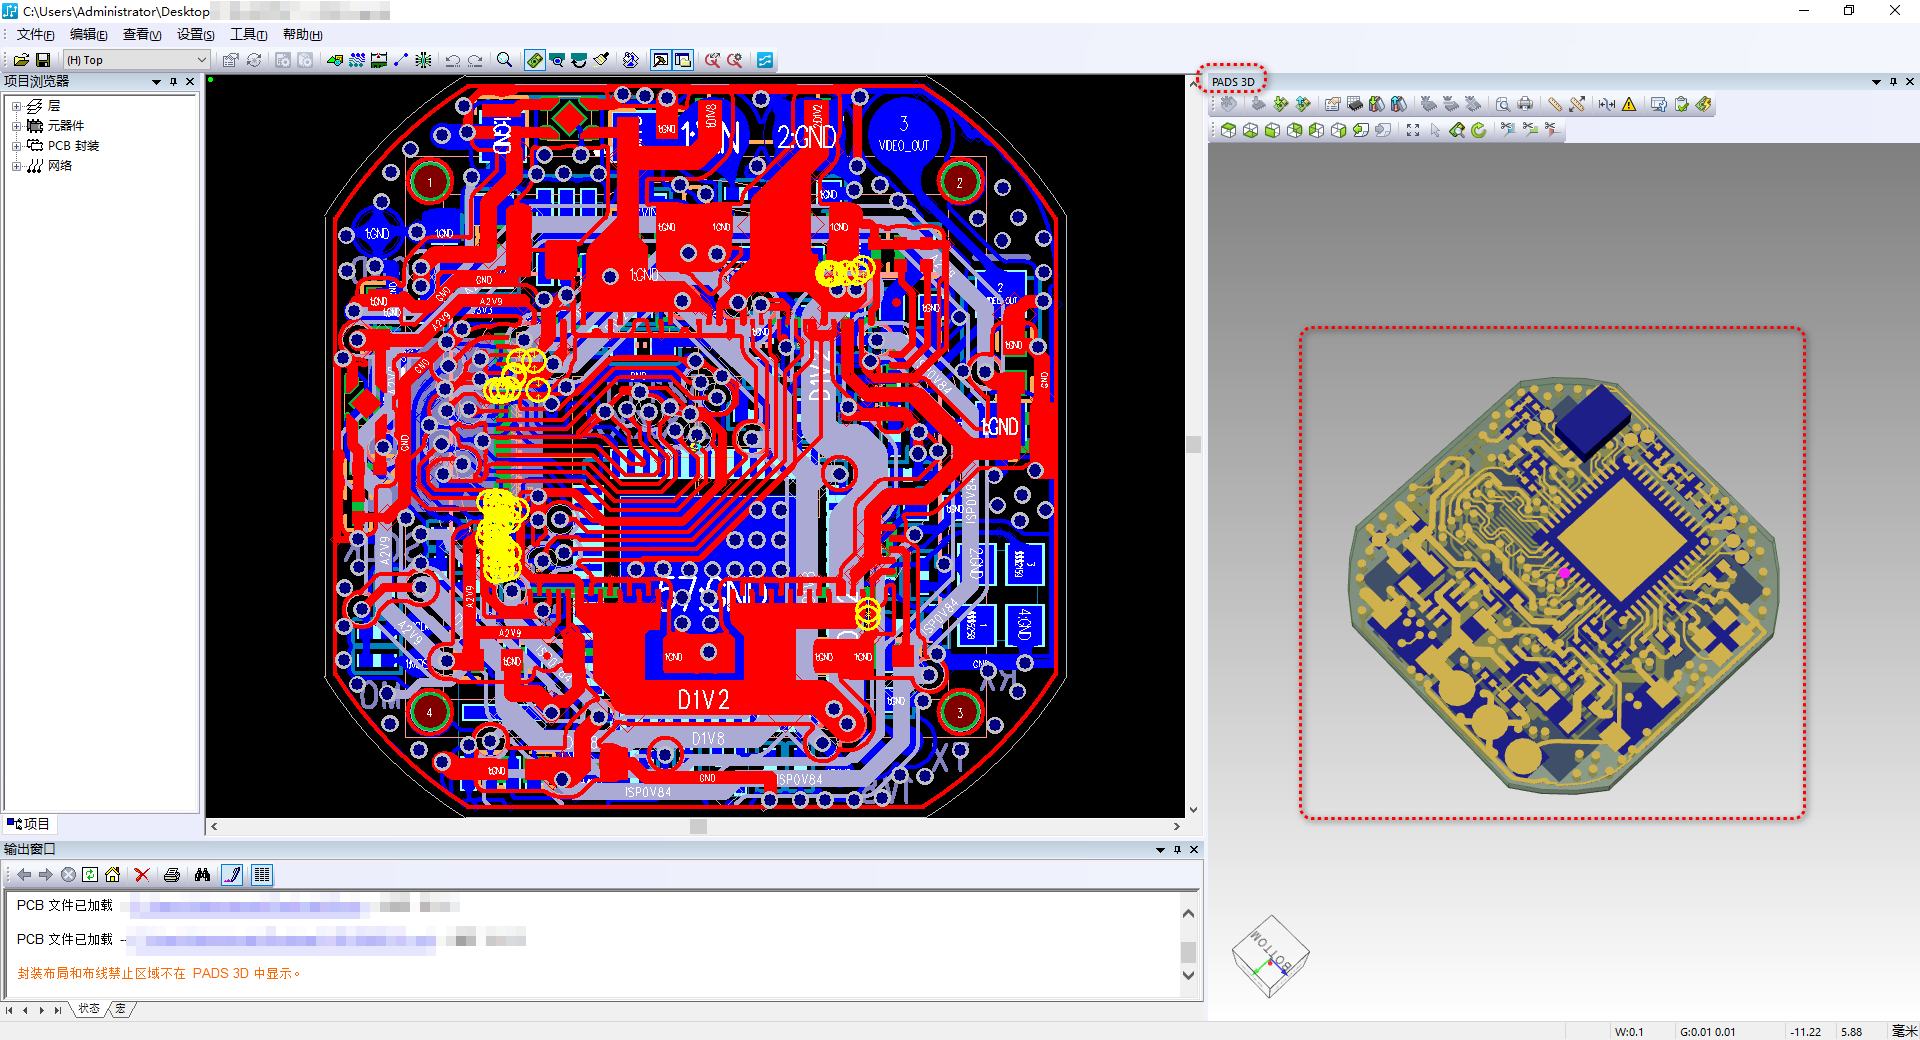Viewport: 1920px width, 1040px height.
Task: Click the printer icon in PADS 3D toolbar
Action: pos(1524,104)
